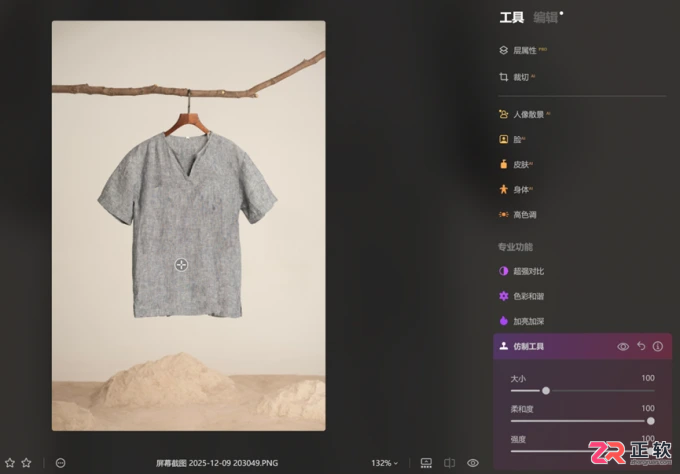Click the filmstrip toggle icon in bottom bar

[x=426, y=463]
